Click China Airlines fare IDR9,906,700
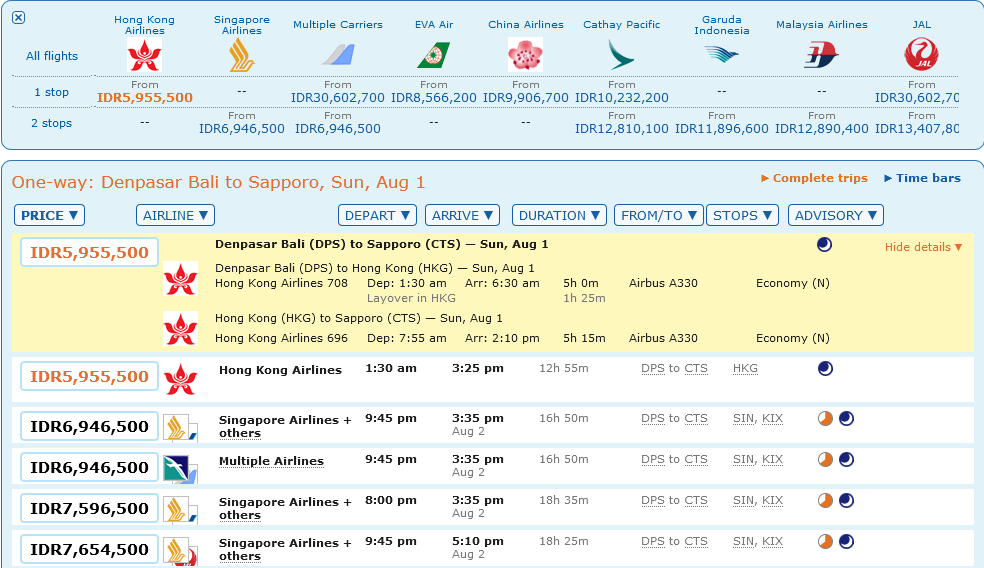The height and width of the screenshot is (568, 984). [525, 98]
